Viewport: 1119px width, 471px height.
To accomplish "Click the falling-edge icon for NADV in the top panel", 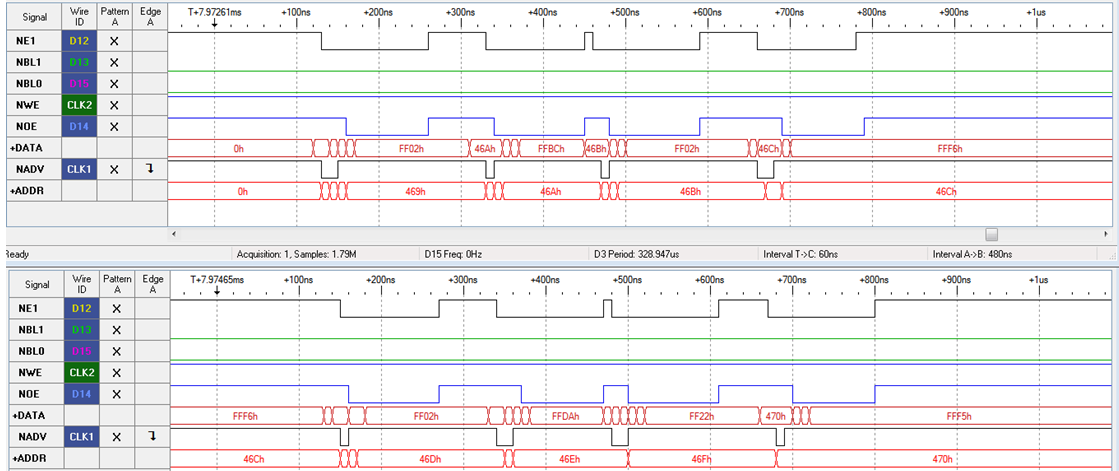I will pyautogui.click(x=151, y=169).
